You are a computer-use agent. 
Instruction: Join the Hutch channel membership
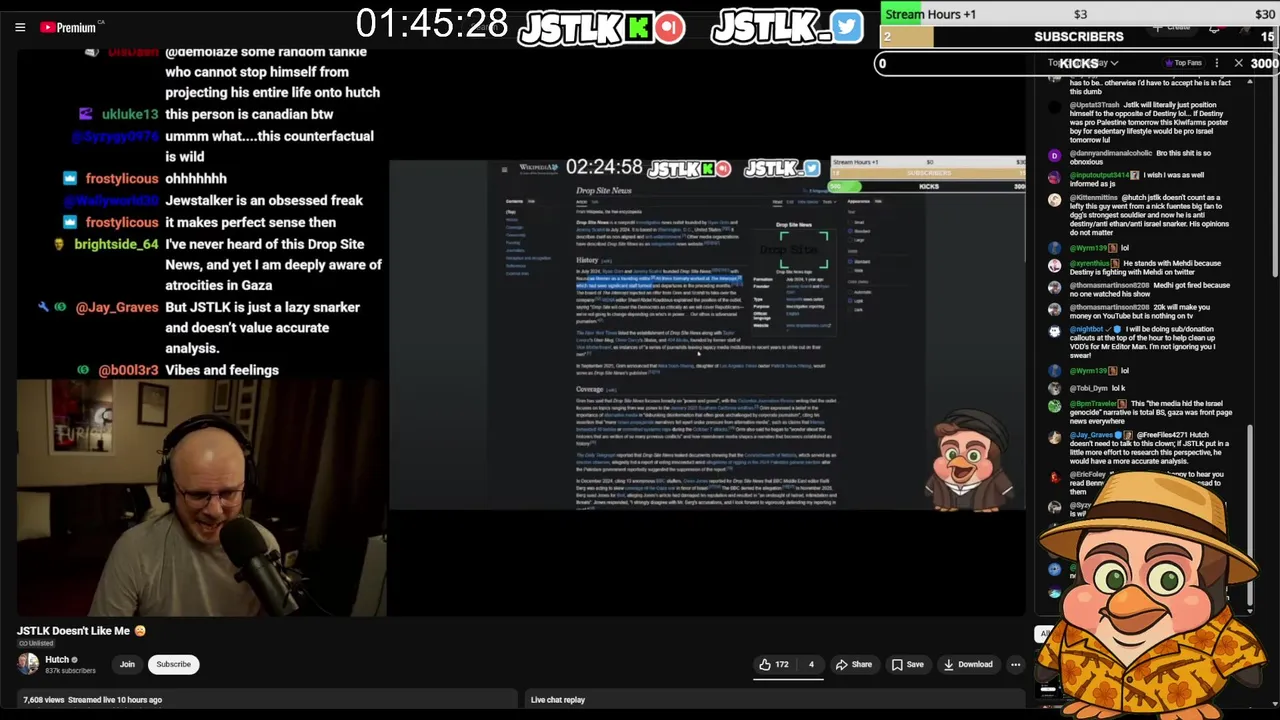coord(127,664)
